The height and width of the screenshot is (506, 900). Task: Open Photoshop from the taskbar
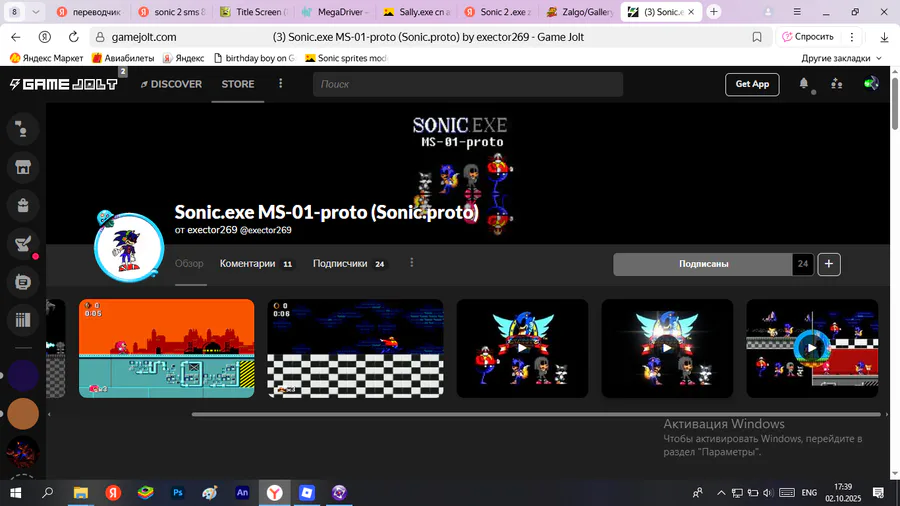[x=178, y=493]
